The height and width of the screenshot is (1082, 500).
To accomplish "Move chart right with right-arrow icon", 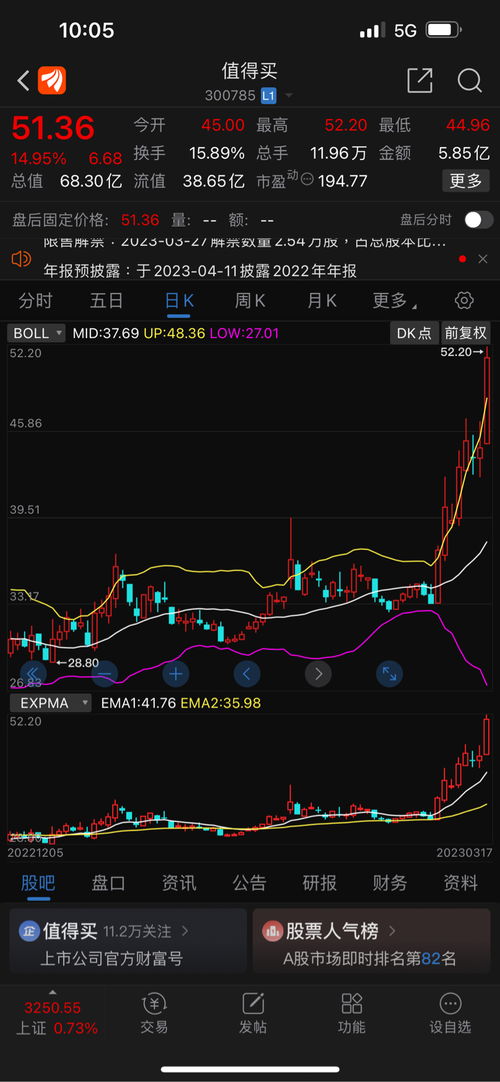I will 318,673.
